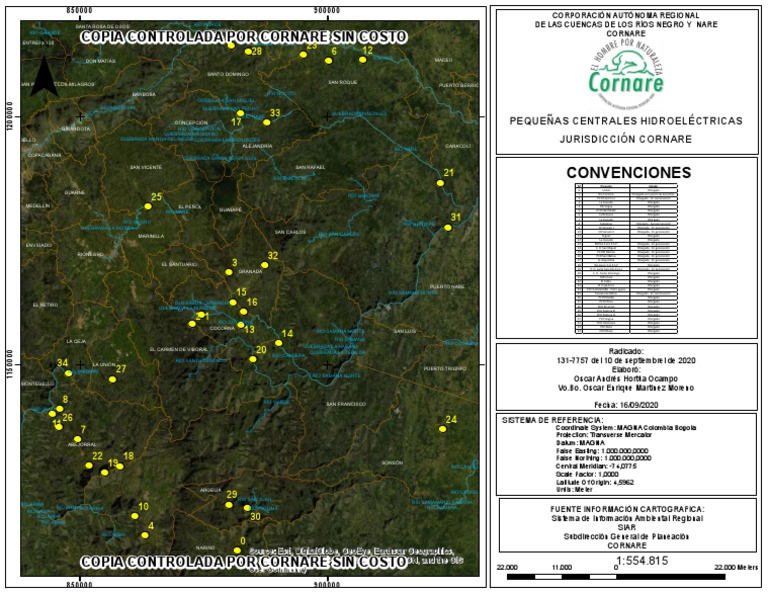Pick yellow point numbered 27
This screenshot has height=594, width=768.
coord(112,380)
